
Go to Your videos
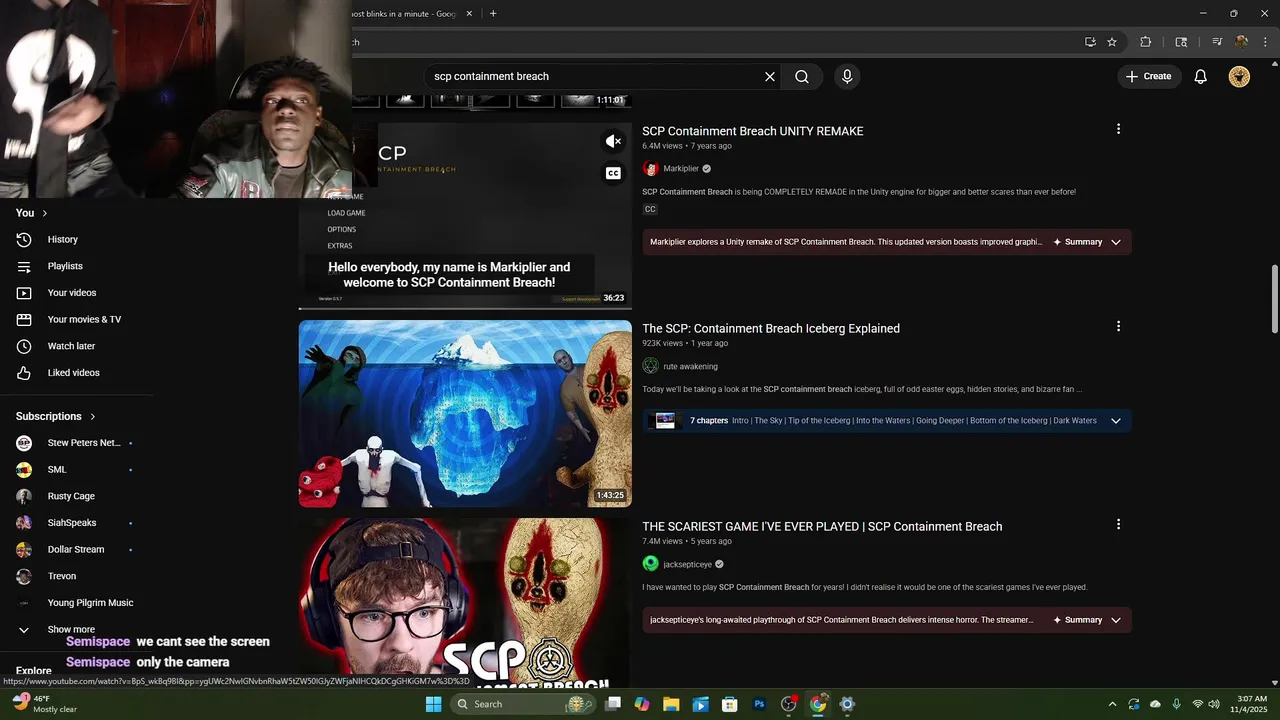(72, 293)
